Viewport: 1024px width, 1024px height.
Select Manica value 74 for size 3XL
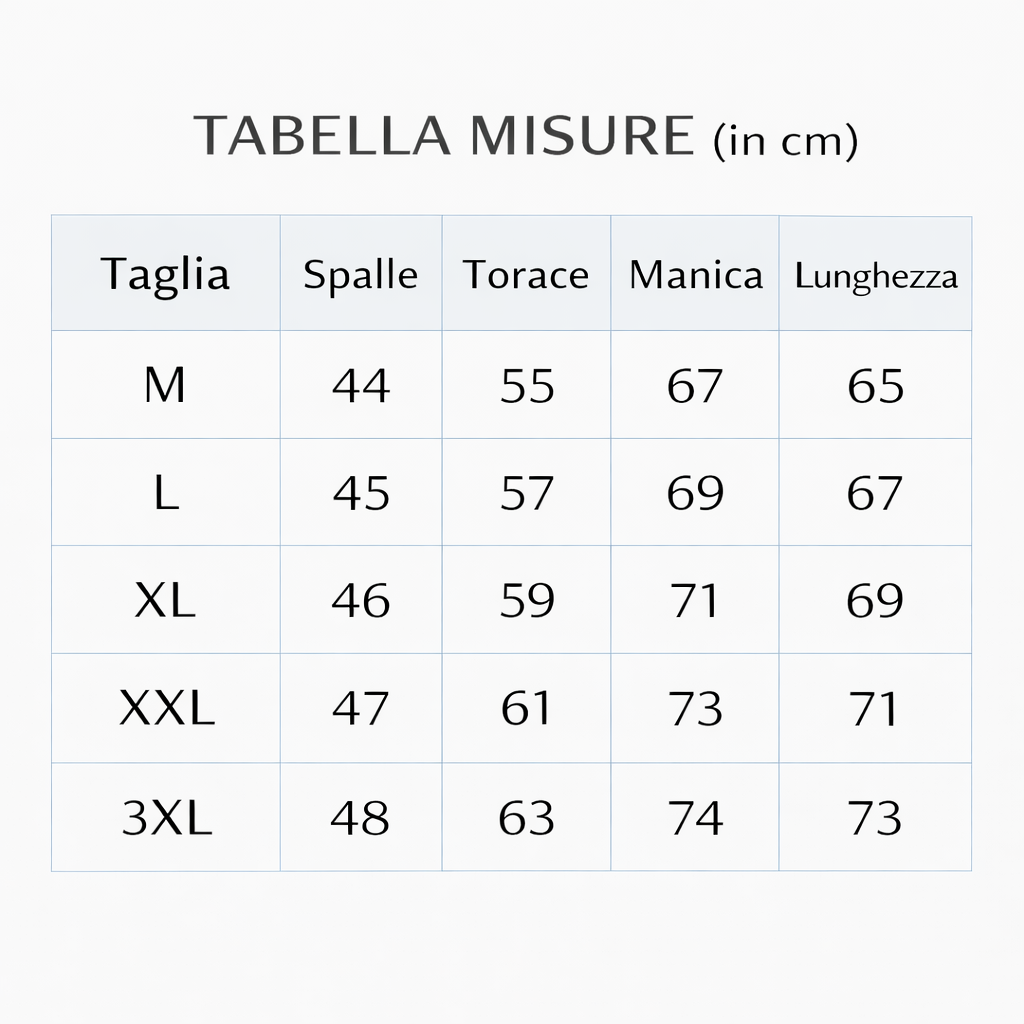tap(695, 818)
